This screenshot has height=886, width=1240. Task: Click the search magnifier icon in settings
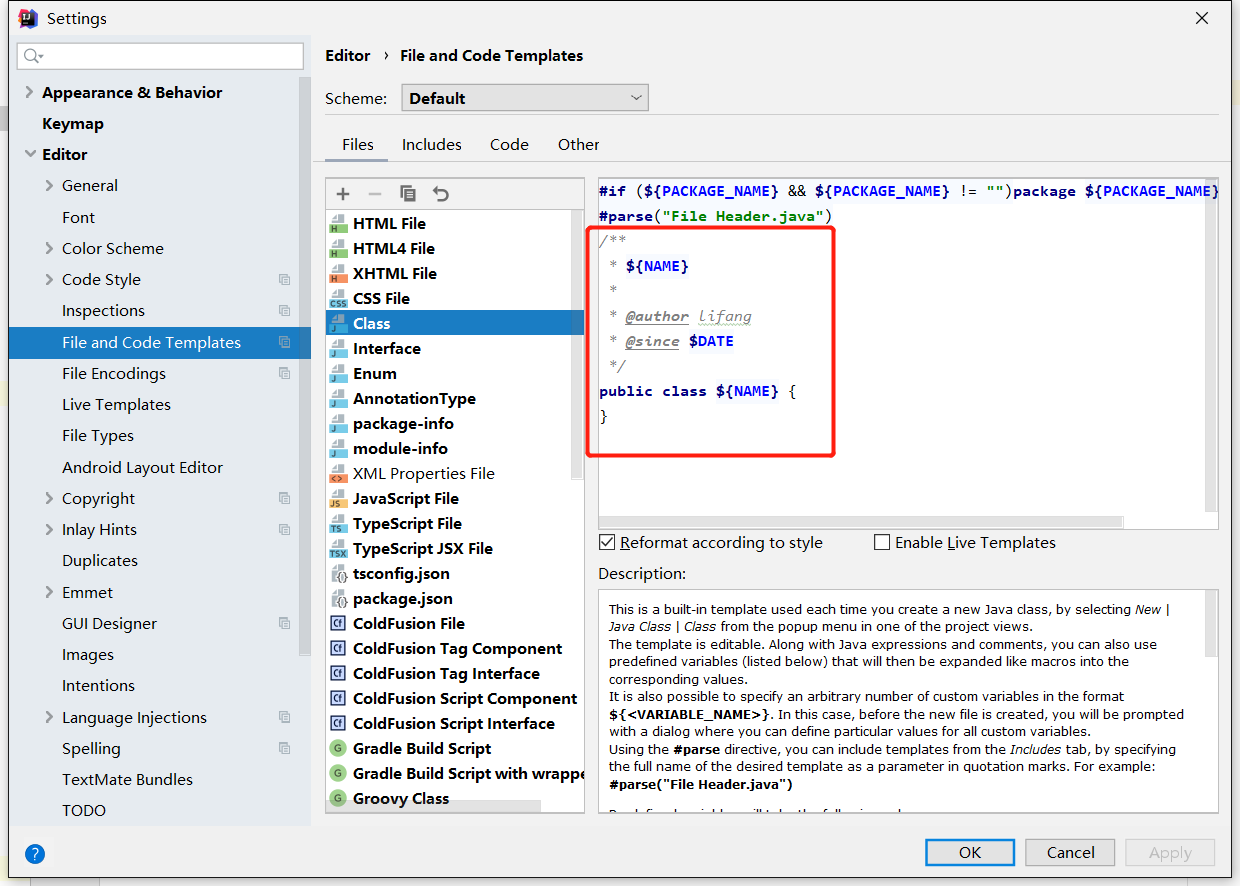click(x=33, y=56)
